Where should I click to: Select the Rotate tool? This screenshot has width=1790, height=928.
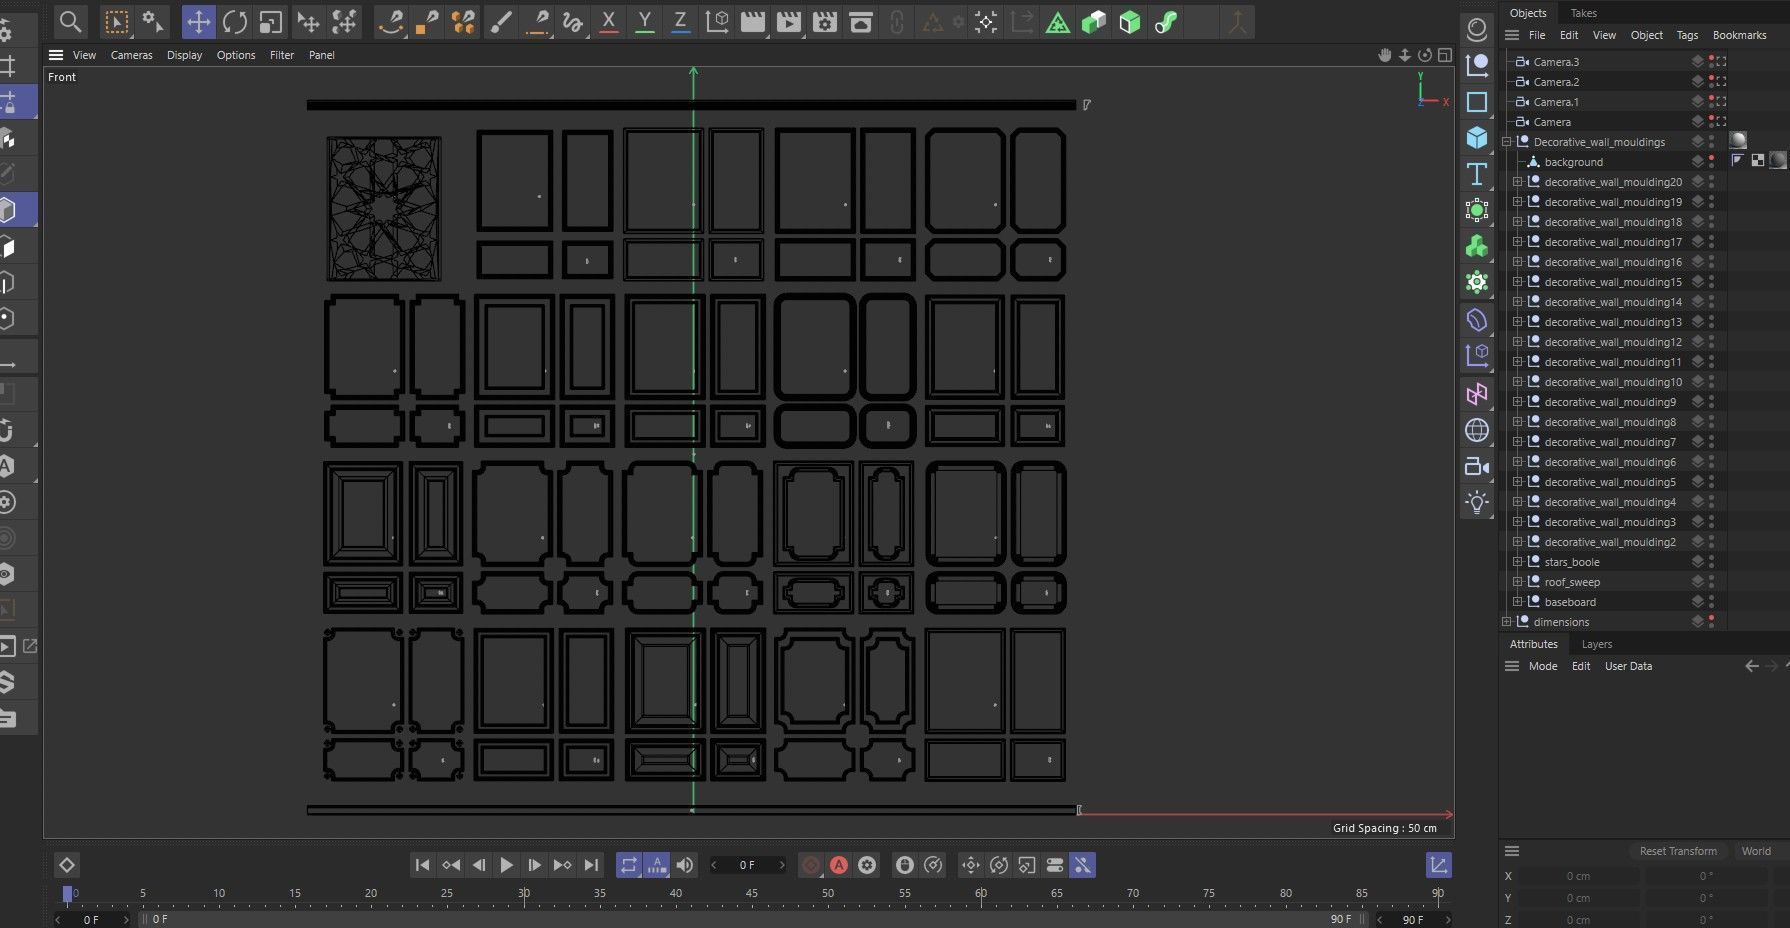(x=235, y=21)
